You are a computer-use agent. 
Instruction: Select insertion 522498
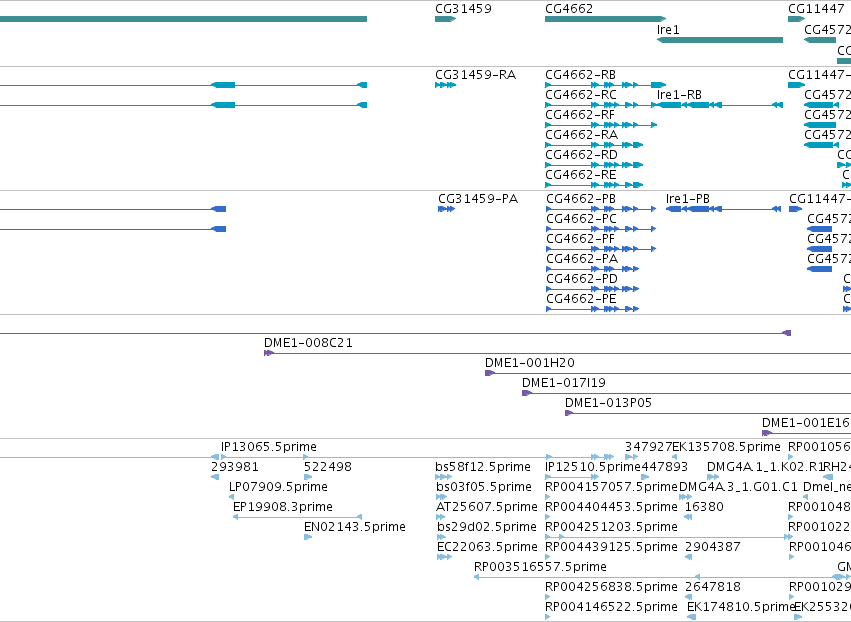328,467
